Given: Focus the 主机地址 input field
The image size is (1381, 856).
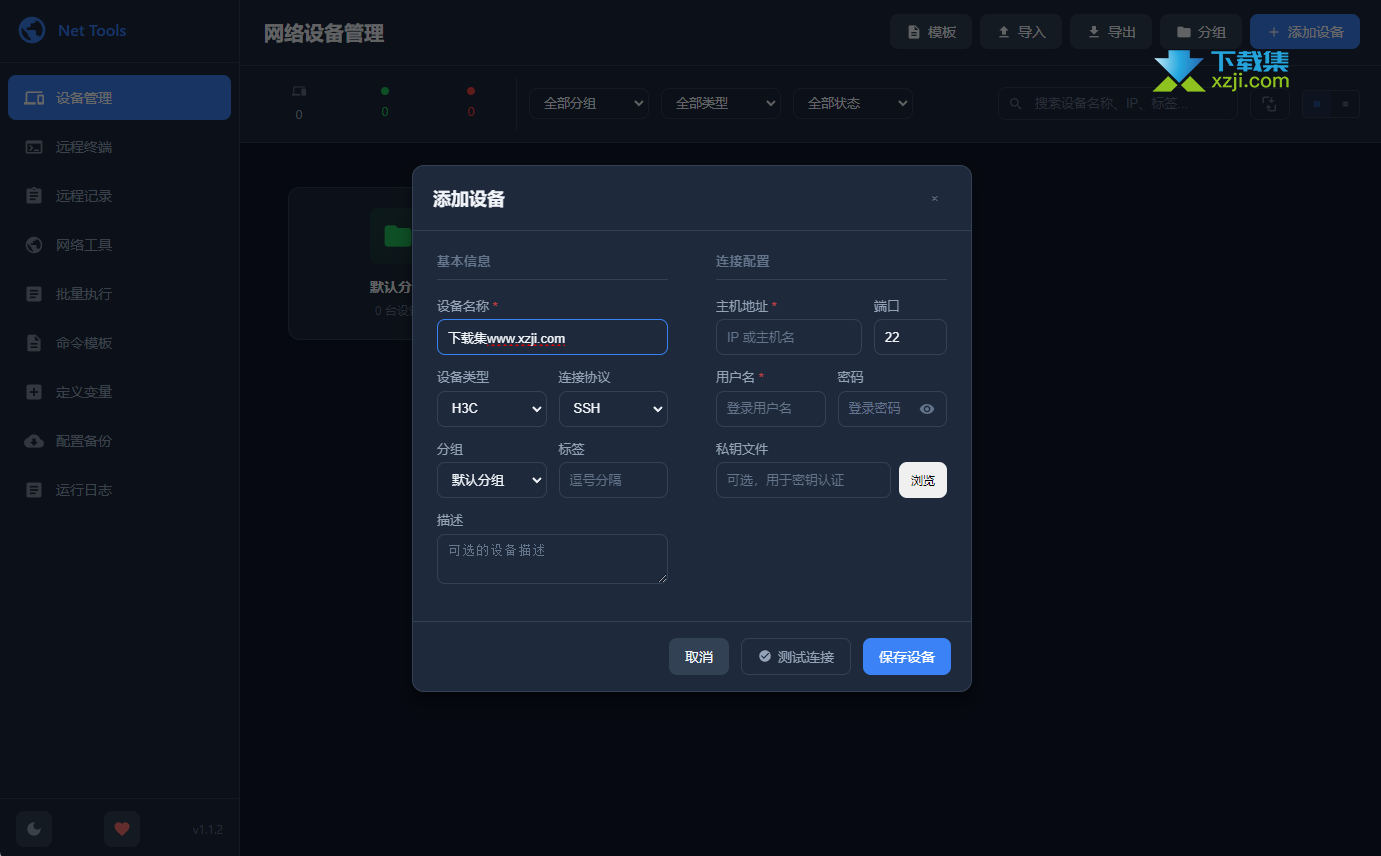Looking at the screenshot, I should tap(788, 337).
